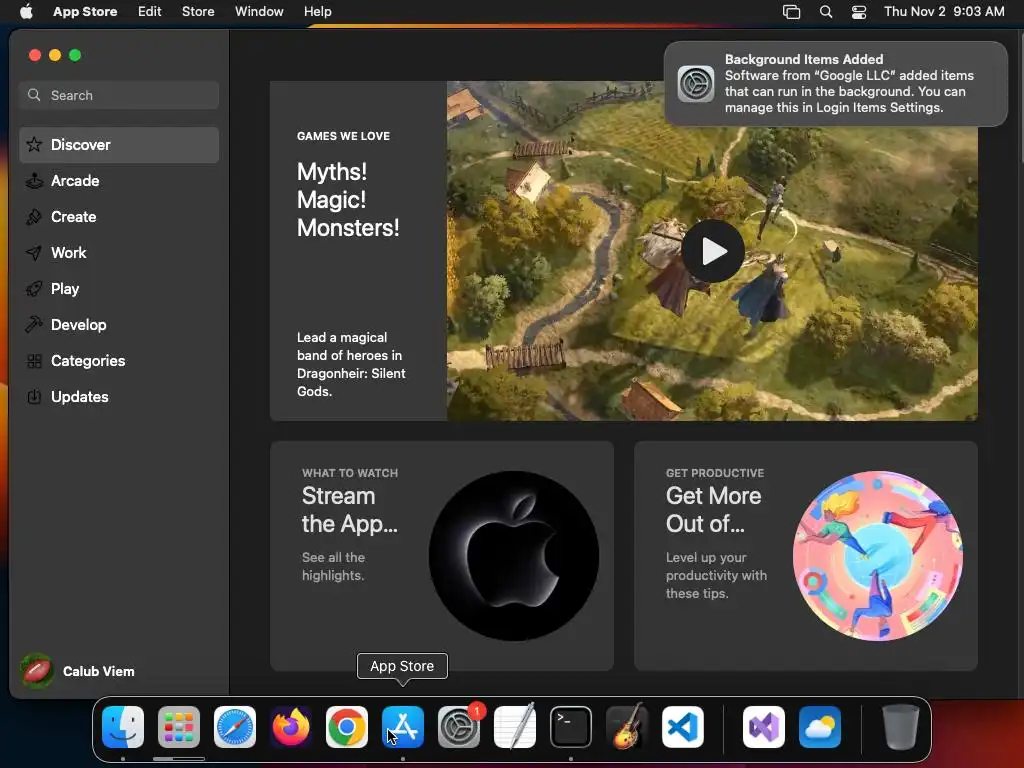
Task: Click the WHAT TO WATCH label
Action: [350, 473]
